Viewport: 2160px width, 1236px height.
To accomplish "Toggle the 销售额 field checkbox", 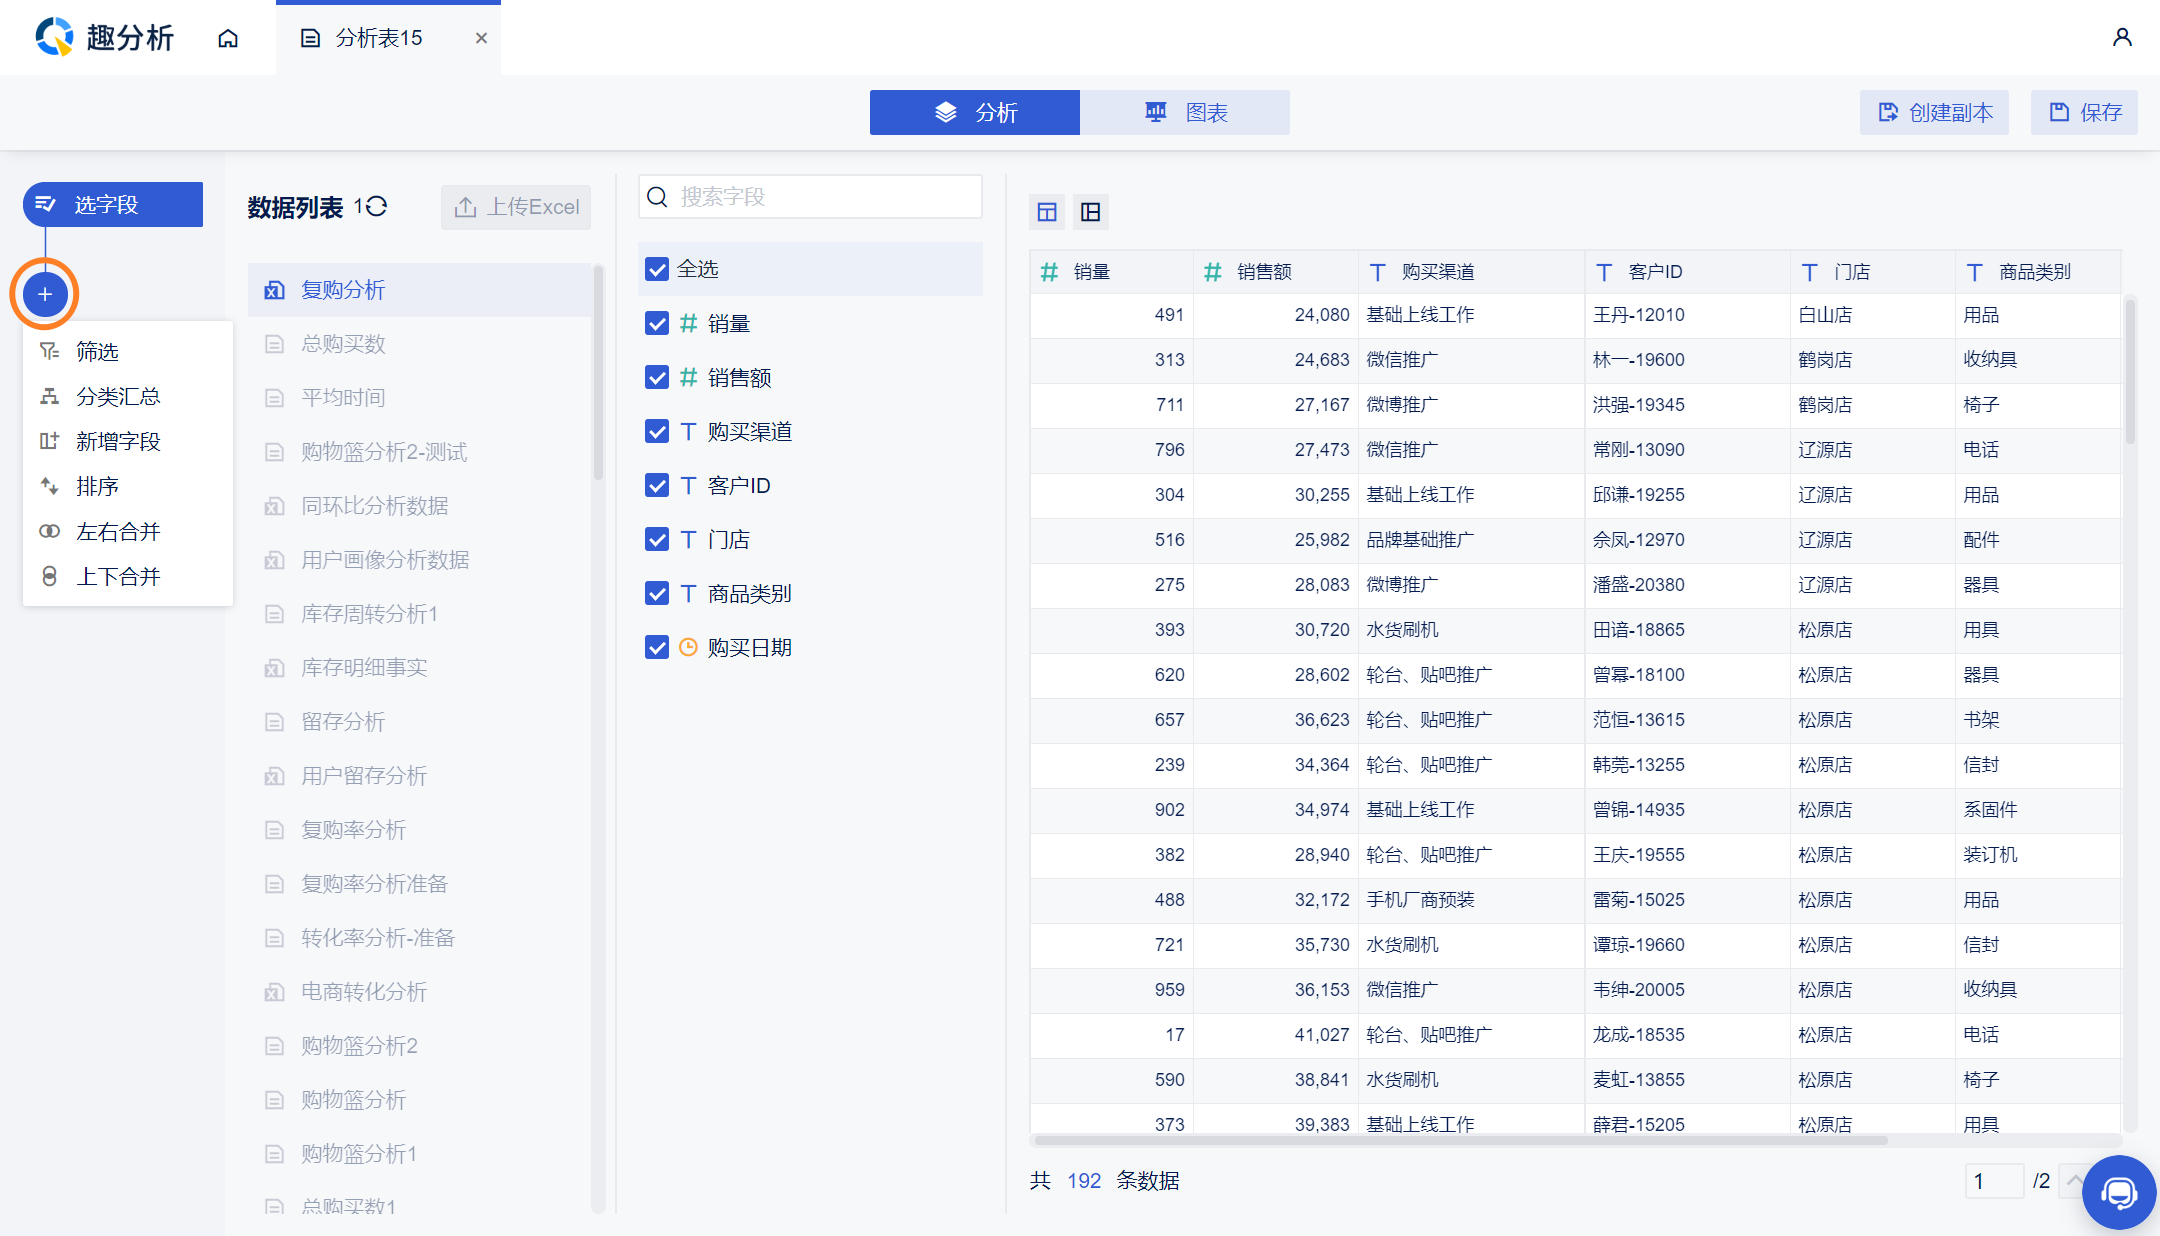I will point(657,377).
